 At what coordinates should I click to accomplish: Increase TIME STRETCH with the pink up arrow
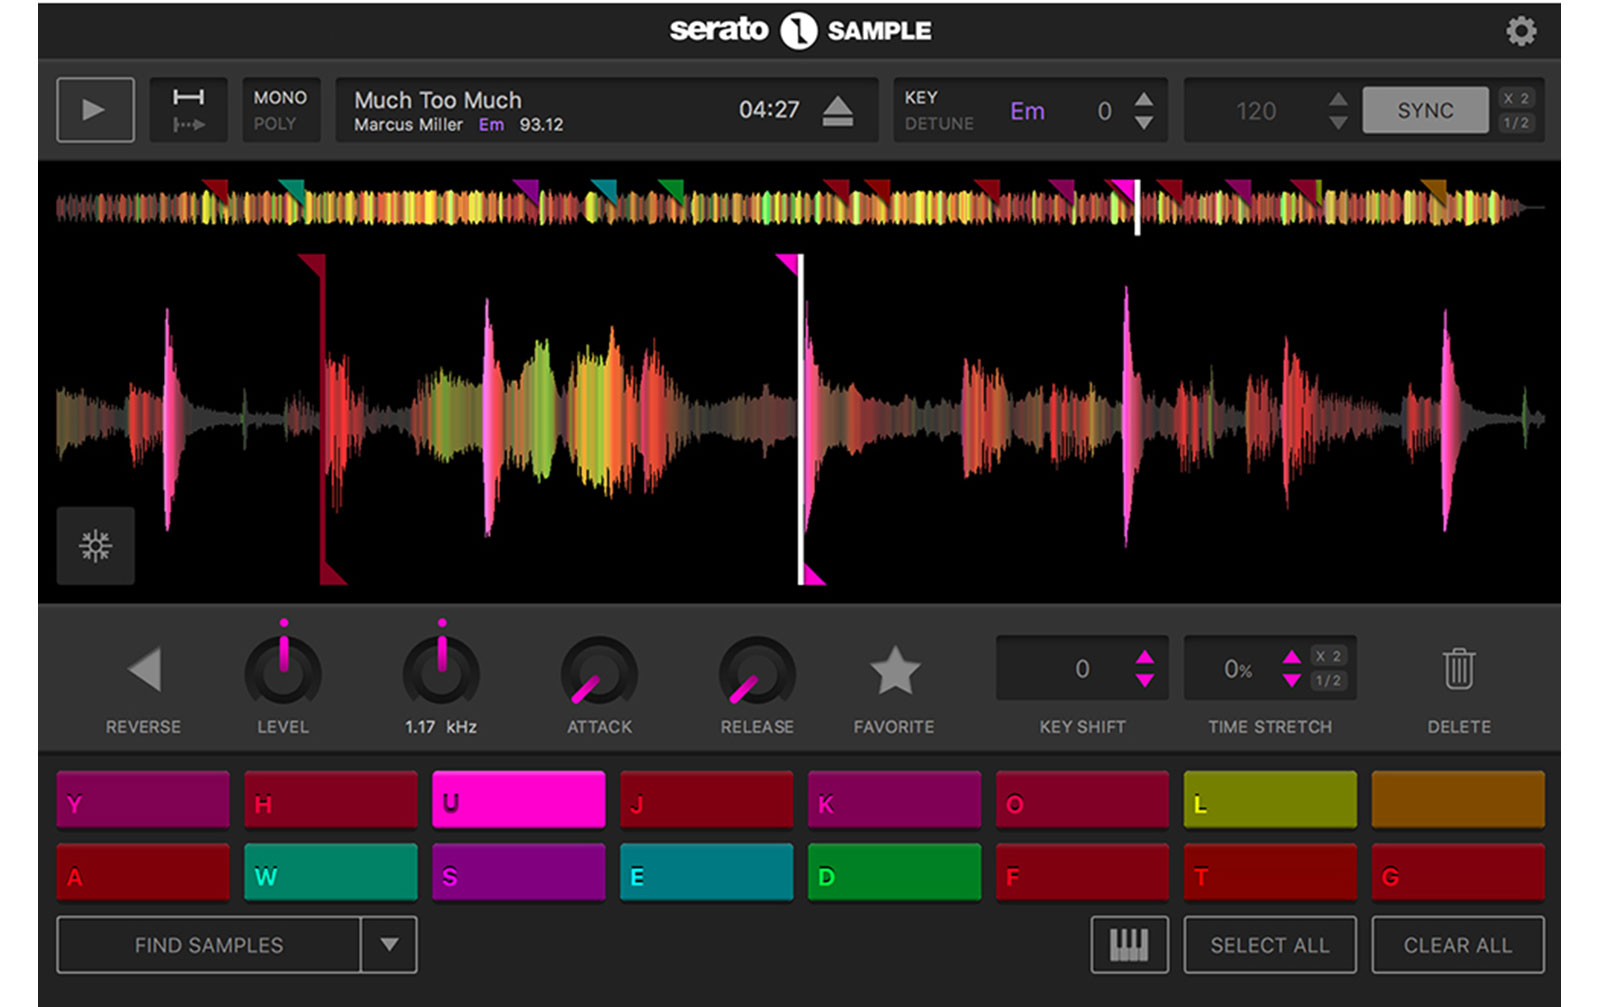coord(1292,657)
